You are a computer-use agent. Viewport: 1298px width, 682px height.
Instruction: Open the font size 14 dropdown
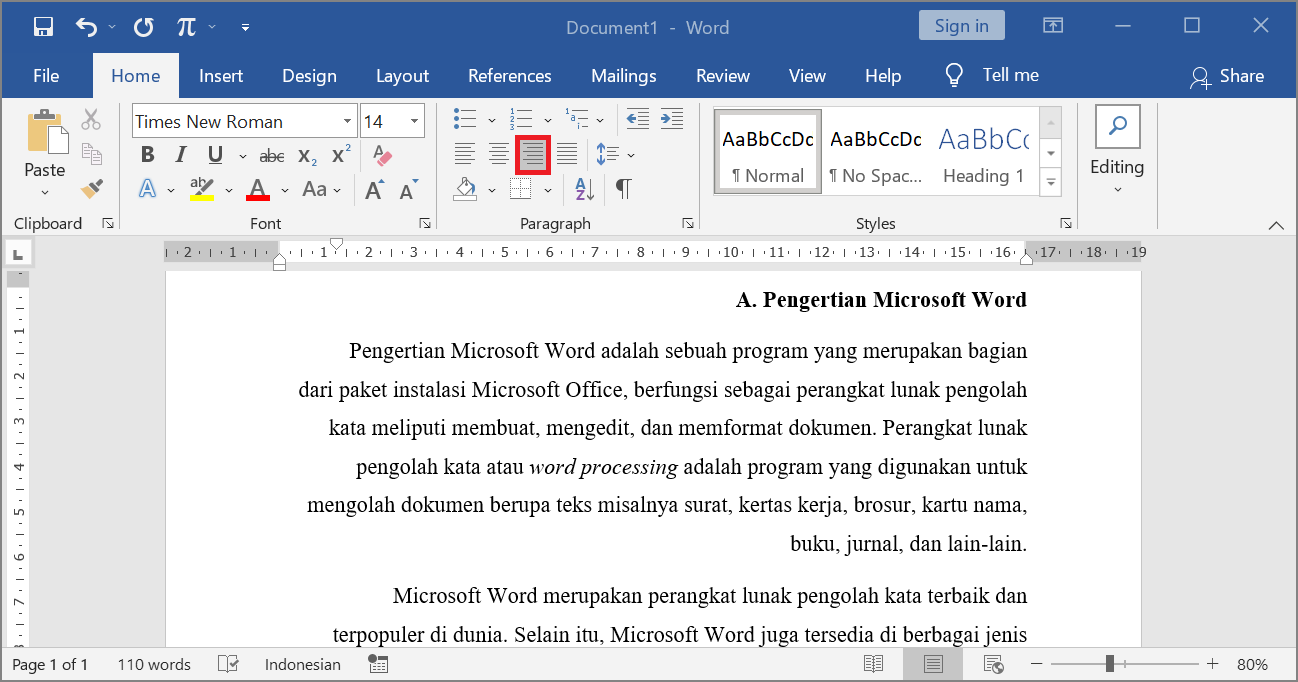[414, 121]
